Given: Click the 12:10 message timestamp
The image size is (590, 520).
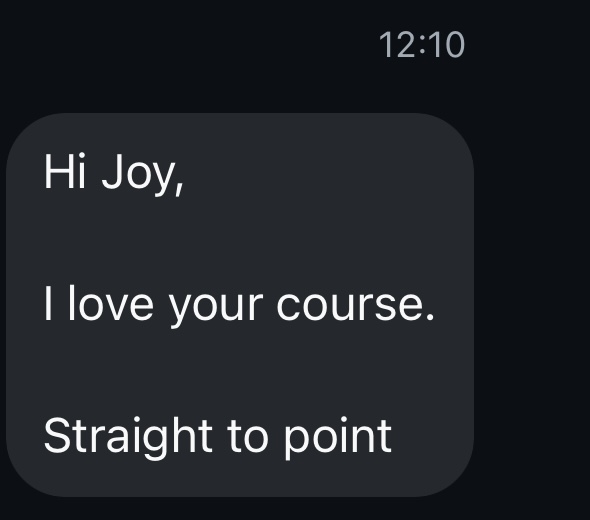Looking at the screenshot, I should click(422, 45).
